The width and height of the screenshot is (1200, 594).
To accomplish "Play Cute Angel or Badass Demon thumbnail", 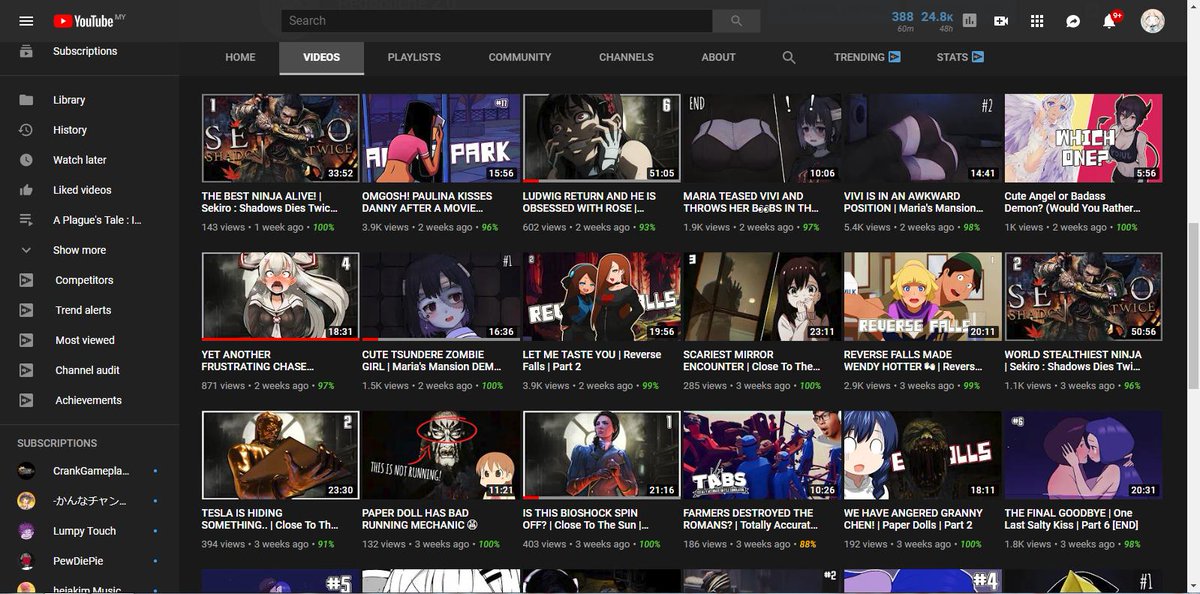I will (x=1083, y=138).
